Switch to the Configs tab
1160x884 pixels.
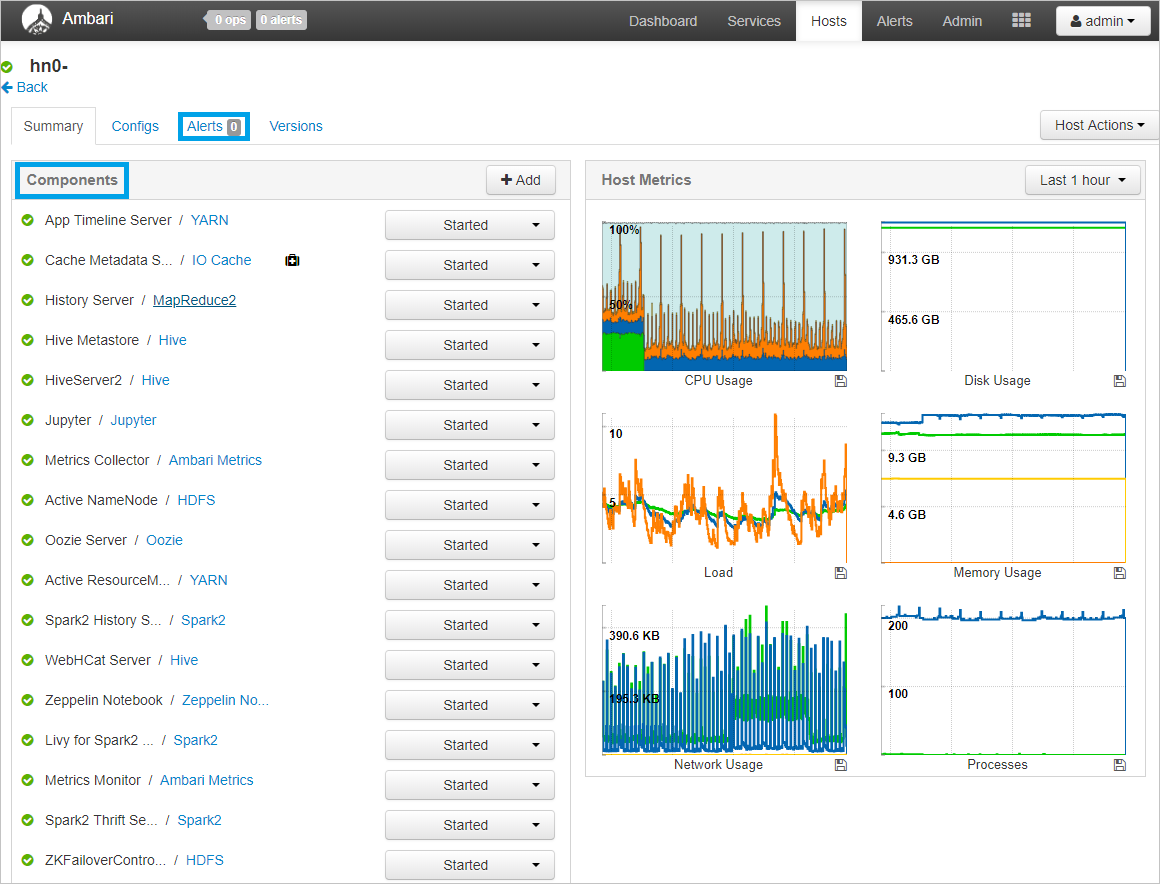(x=135, y=126)
